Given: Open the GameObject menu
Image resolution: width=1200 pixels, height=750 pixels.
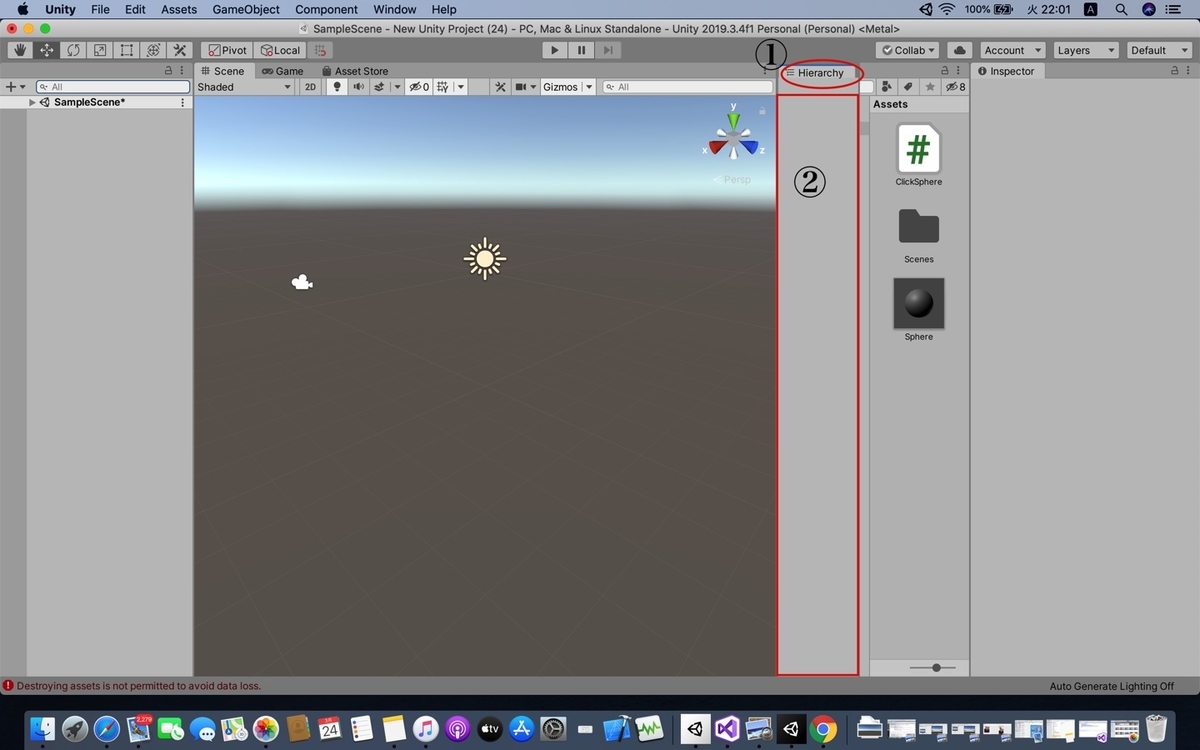Looking at the screenshot, I should 246,9.
